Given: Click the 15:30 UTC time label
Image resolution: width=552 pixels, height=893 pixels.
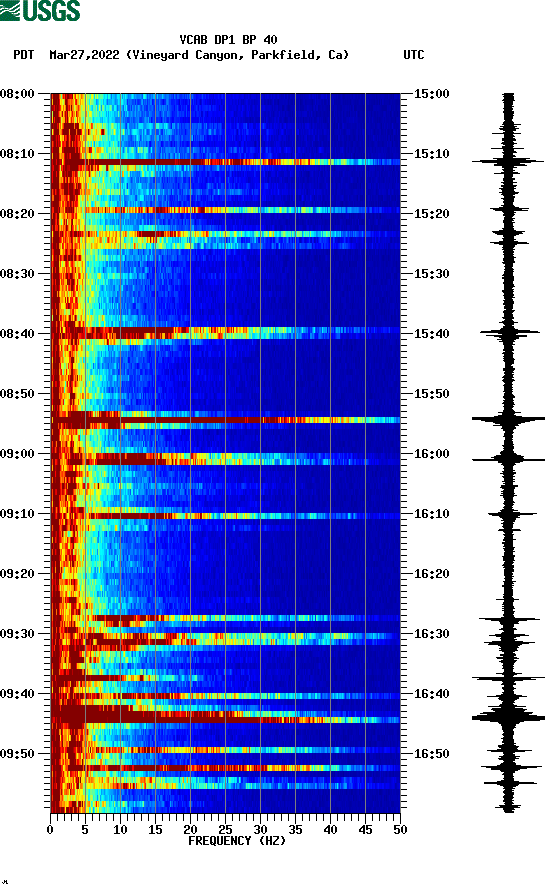Looking at the screenshot, I should point(431,273).
